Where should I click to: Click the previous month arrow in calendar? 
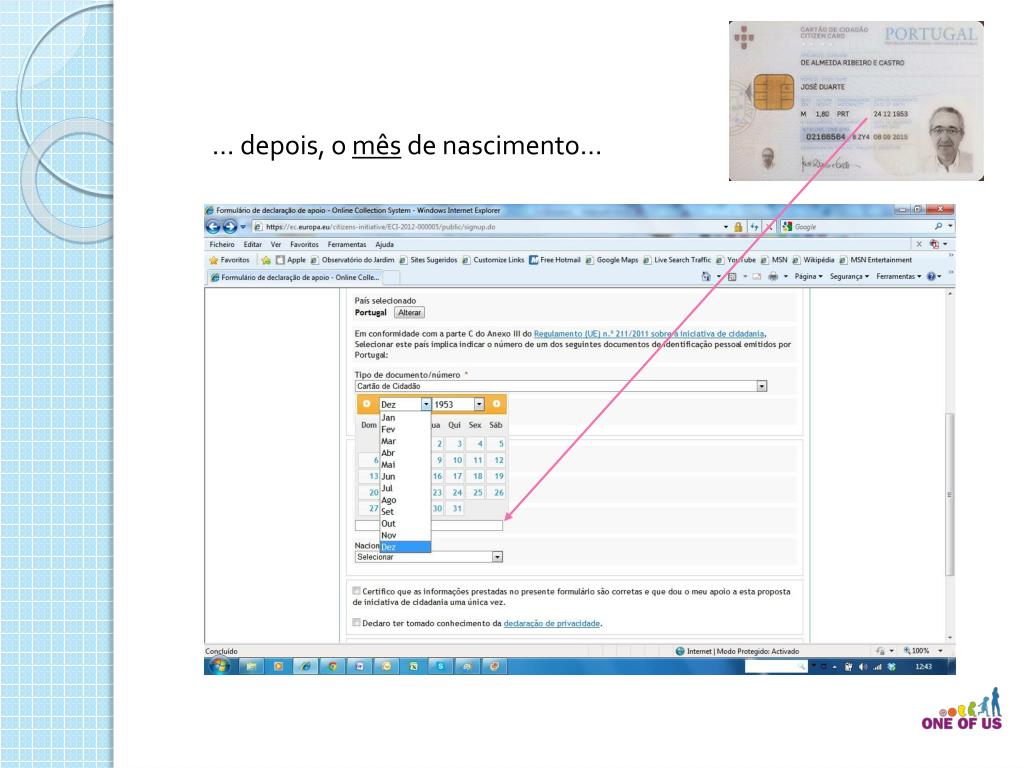click(366, 404)
